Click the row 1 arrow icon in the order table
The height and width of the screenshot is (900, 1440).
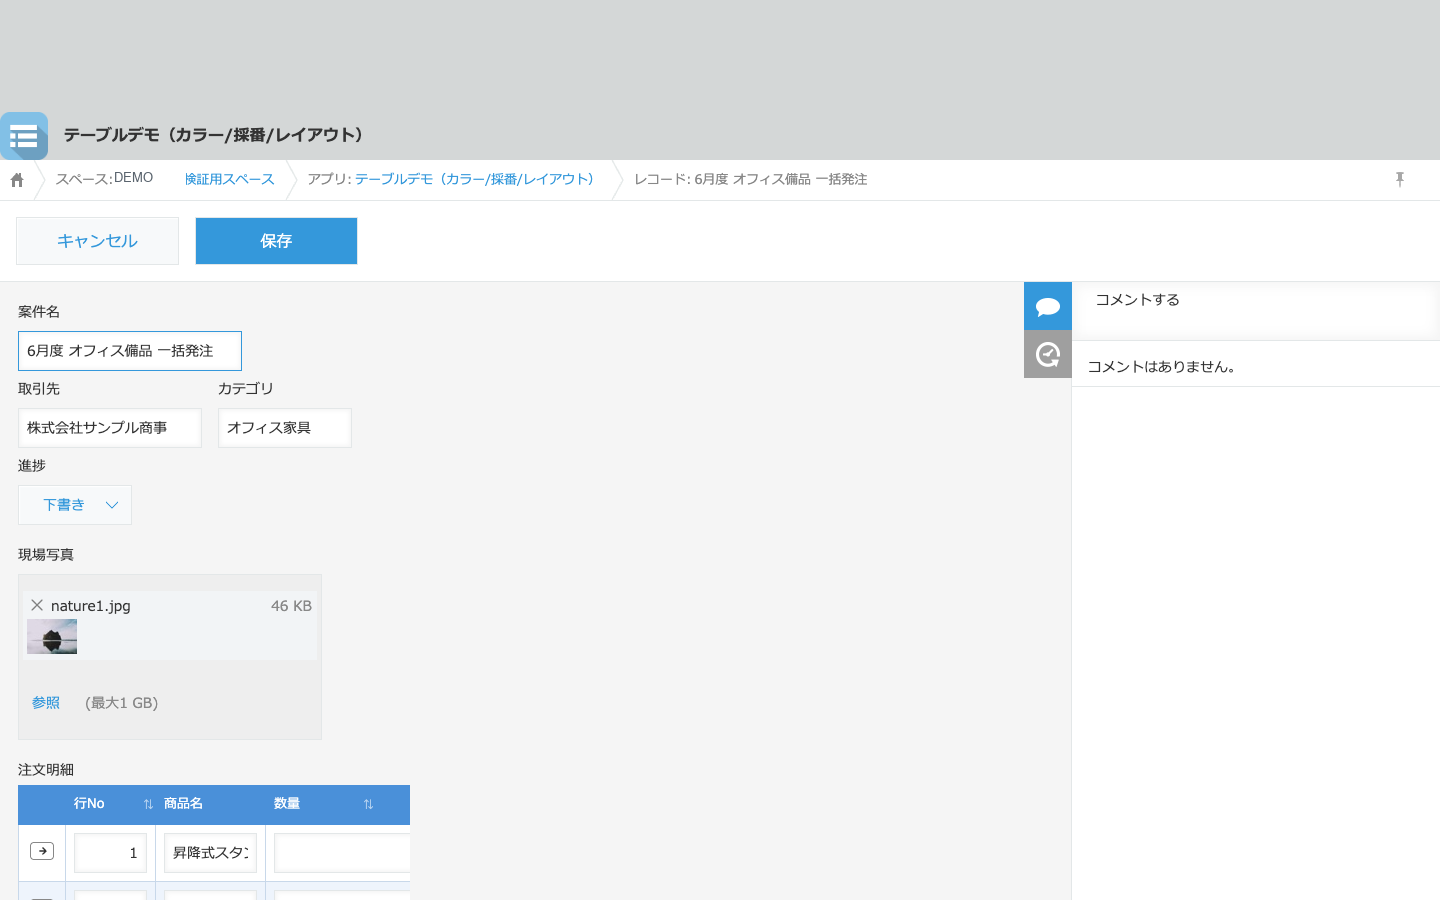coord(42,851)
